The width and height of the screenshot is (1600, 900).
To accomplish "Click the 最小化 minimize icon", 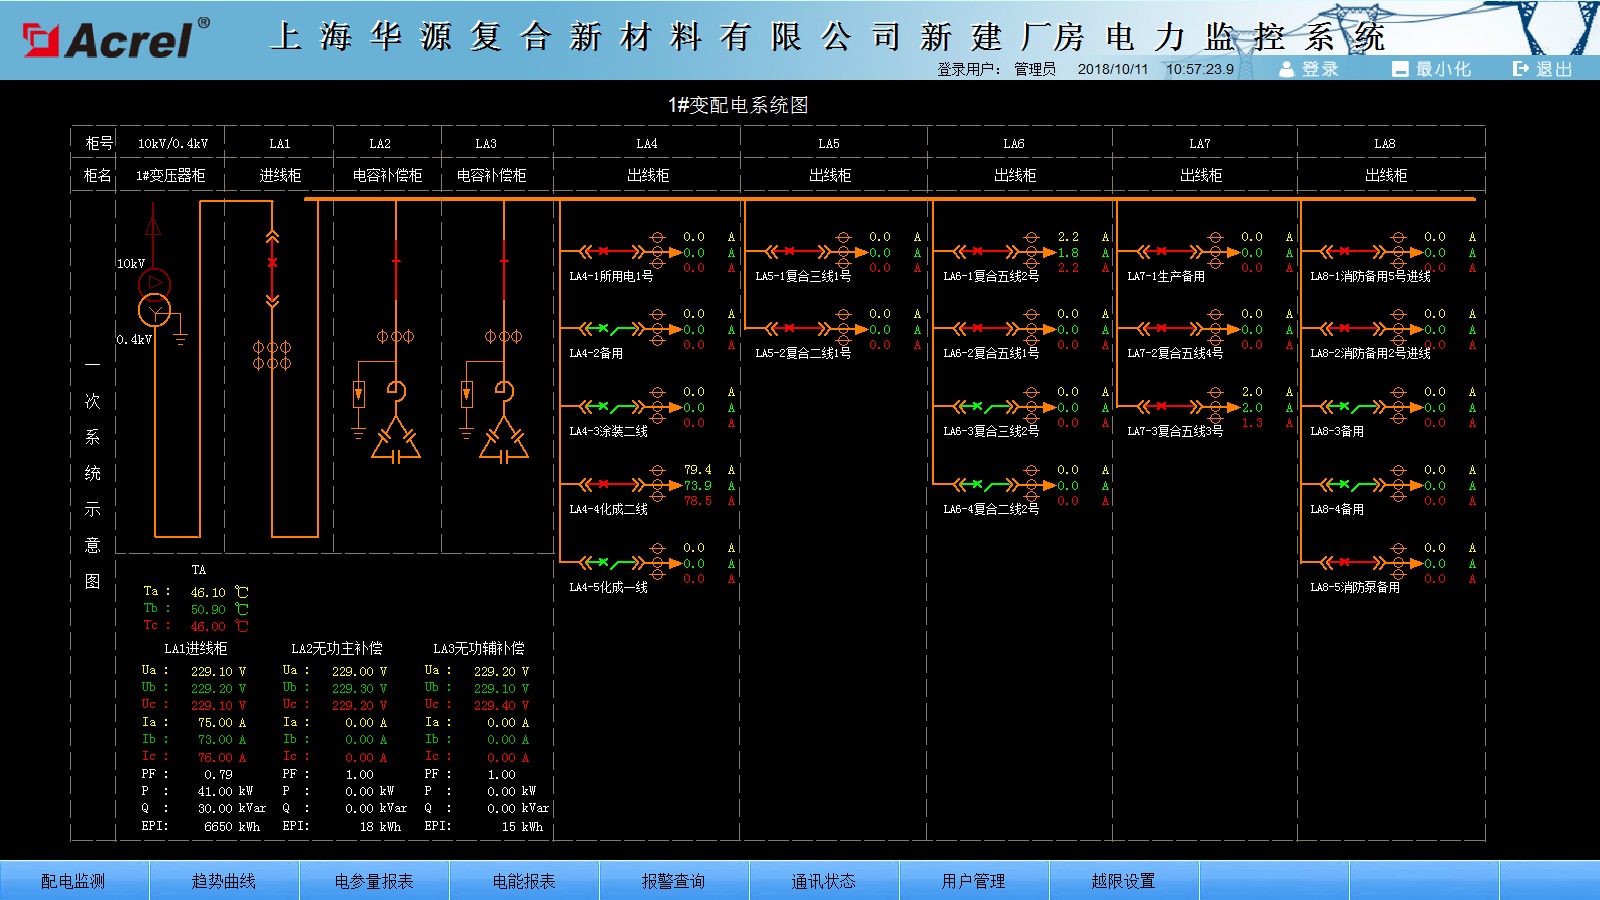I will (1400, 69).
